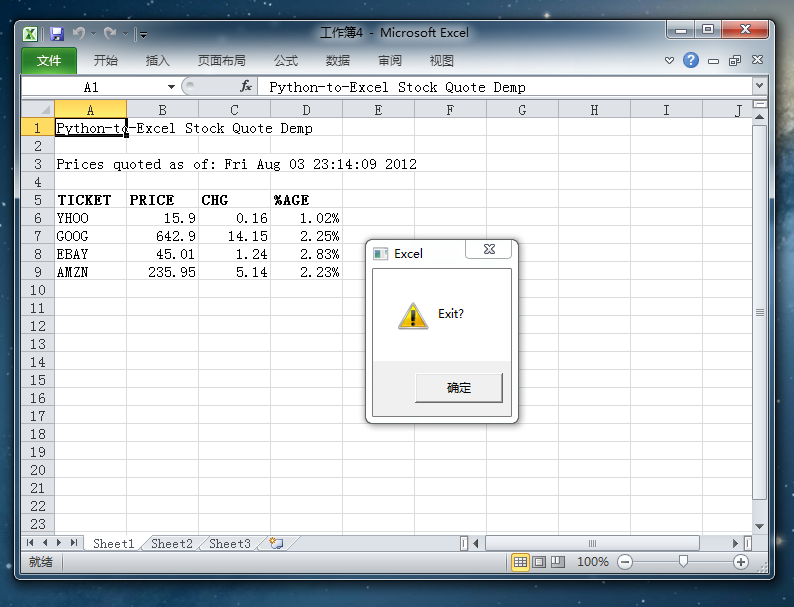Click the 100% zoom level button
This screenshot has width=794, height=607.
(x=592, y=562)
